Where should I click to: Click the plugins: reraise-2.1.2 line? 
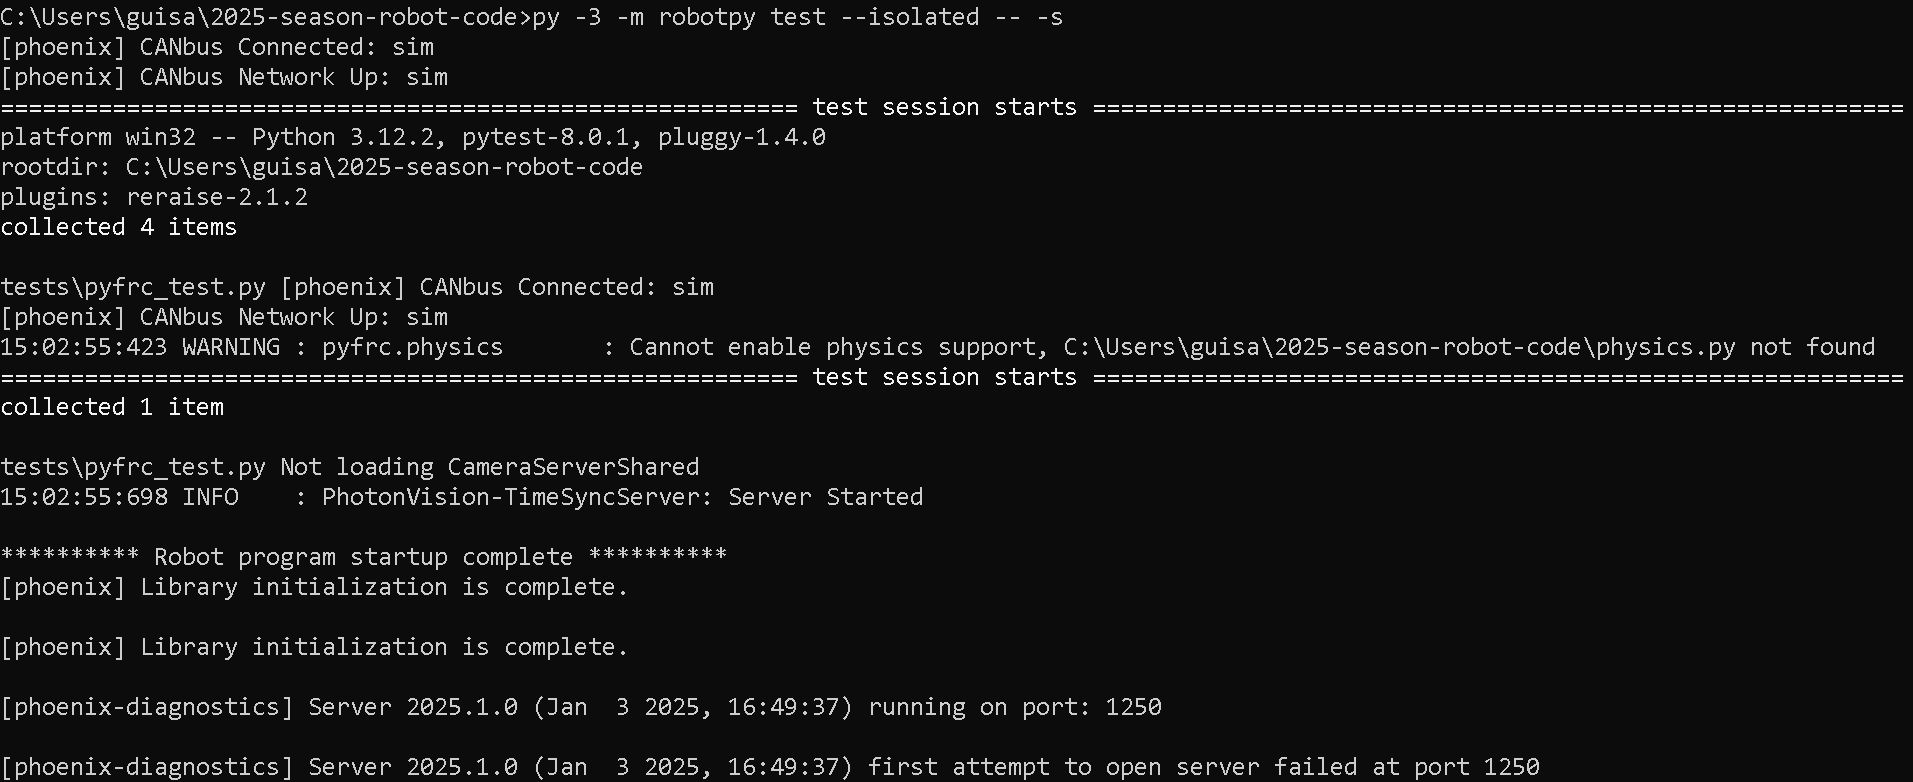(x=154, y=197)
